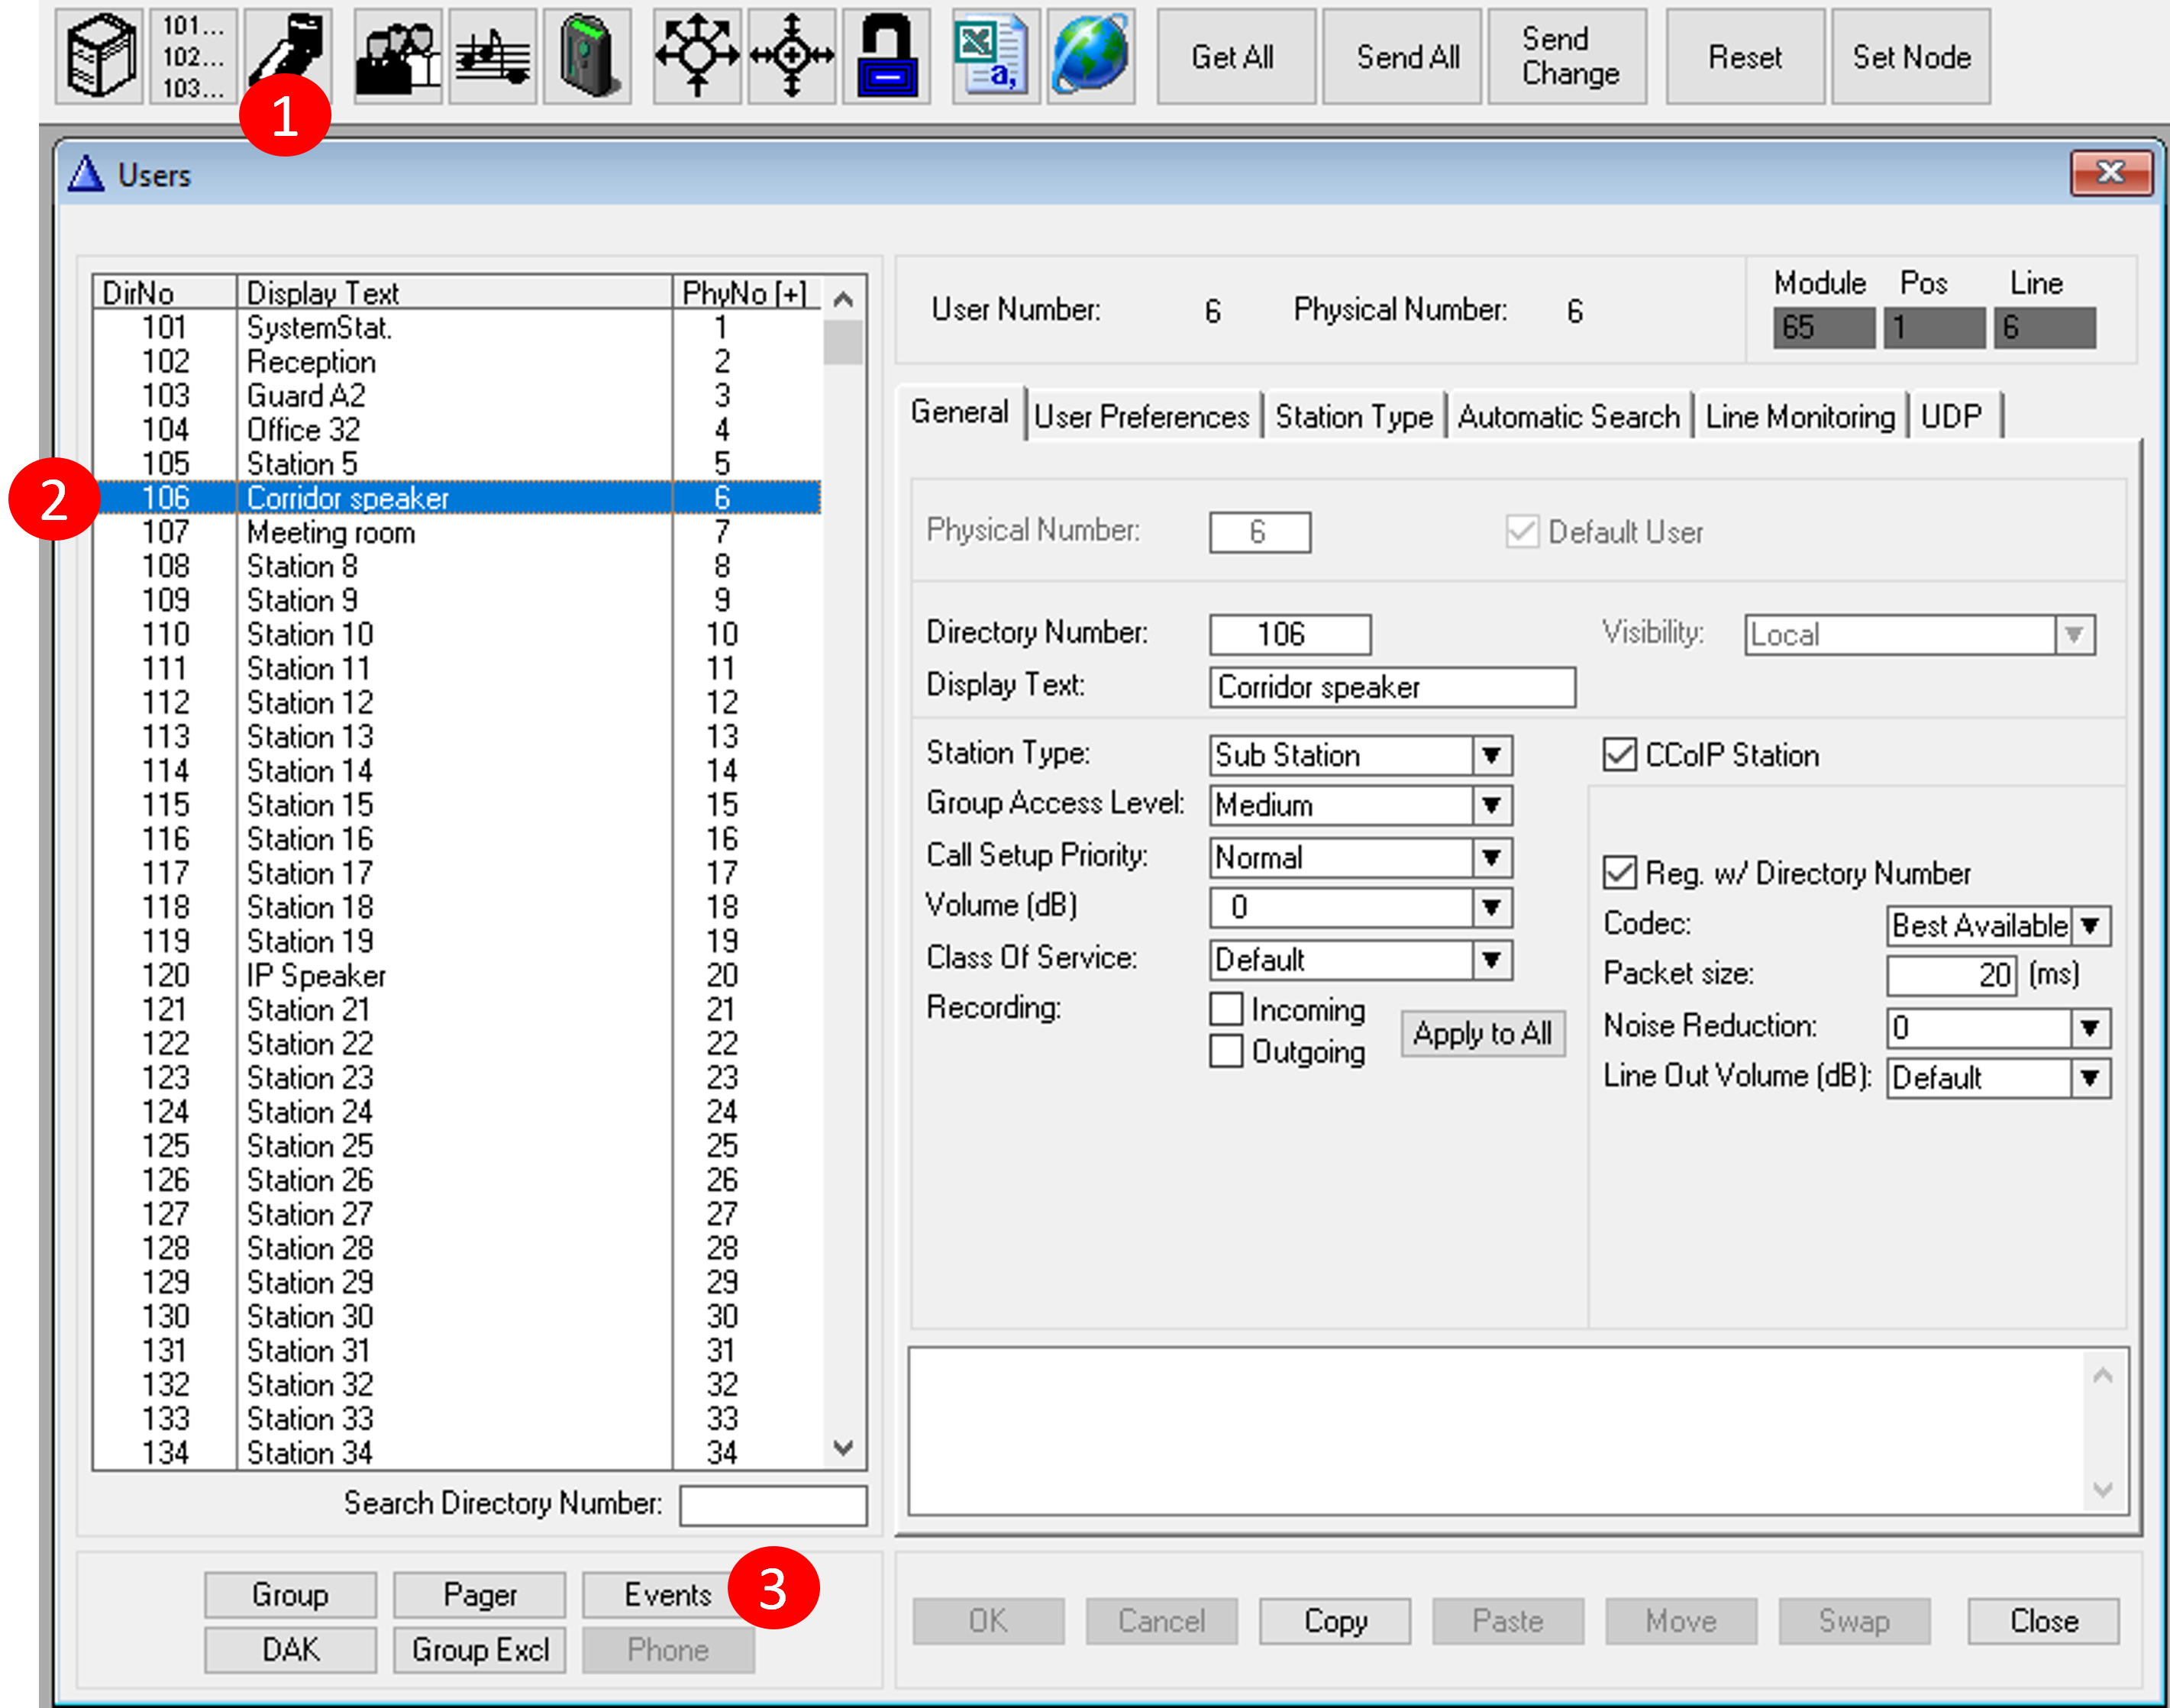This screenshot has width=2170, height=1708.
Task: Click the green pager device icon
Action: pos(587,56)
